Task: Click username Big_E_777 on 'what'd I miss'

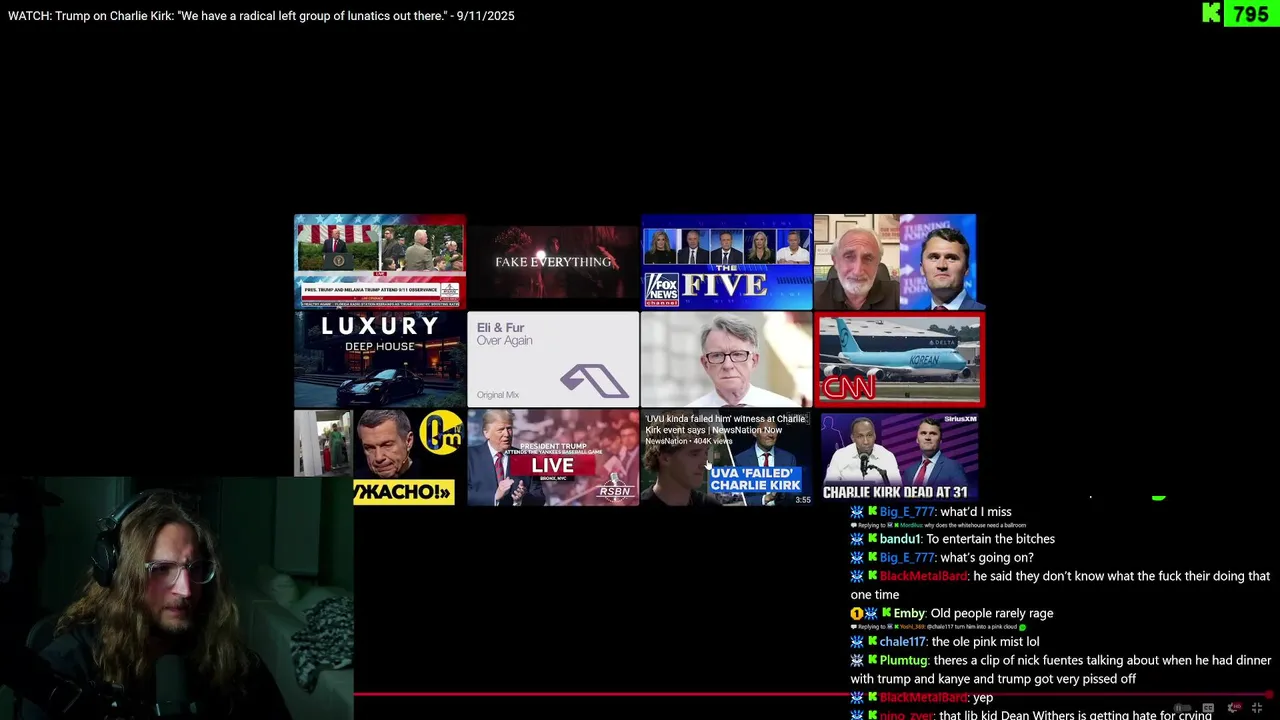Action: coord(907,512)
